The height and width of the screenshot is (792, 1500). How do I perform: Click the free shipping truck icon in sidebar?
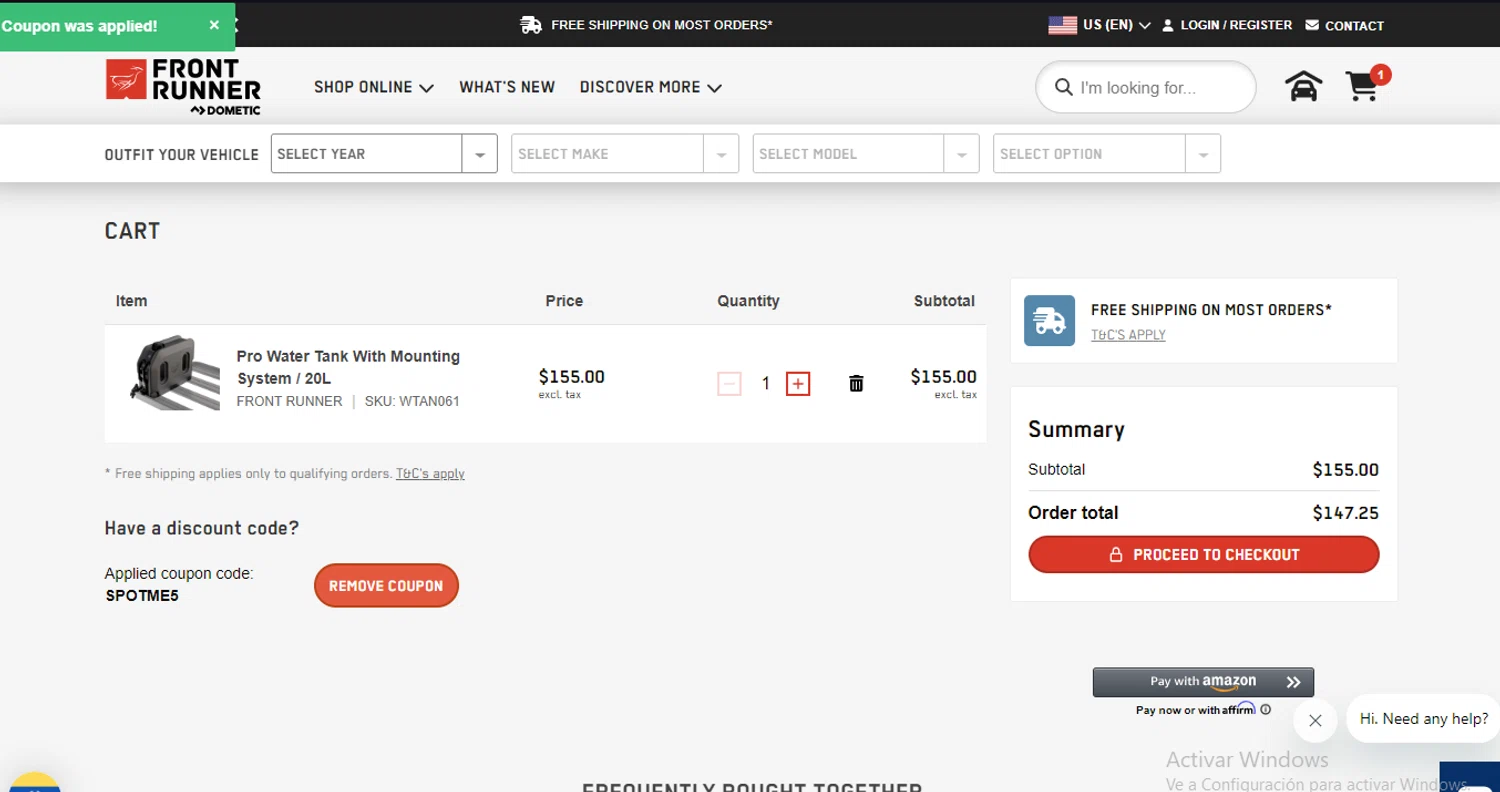click(x=1049, y=321)
